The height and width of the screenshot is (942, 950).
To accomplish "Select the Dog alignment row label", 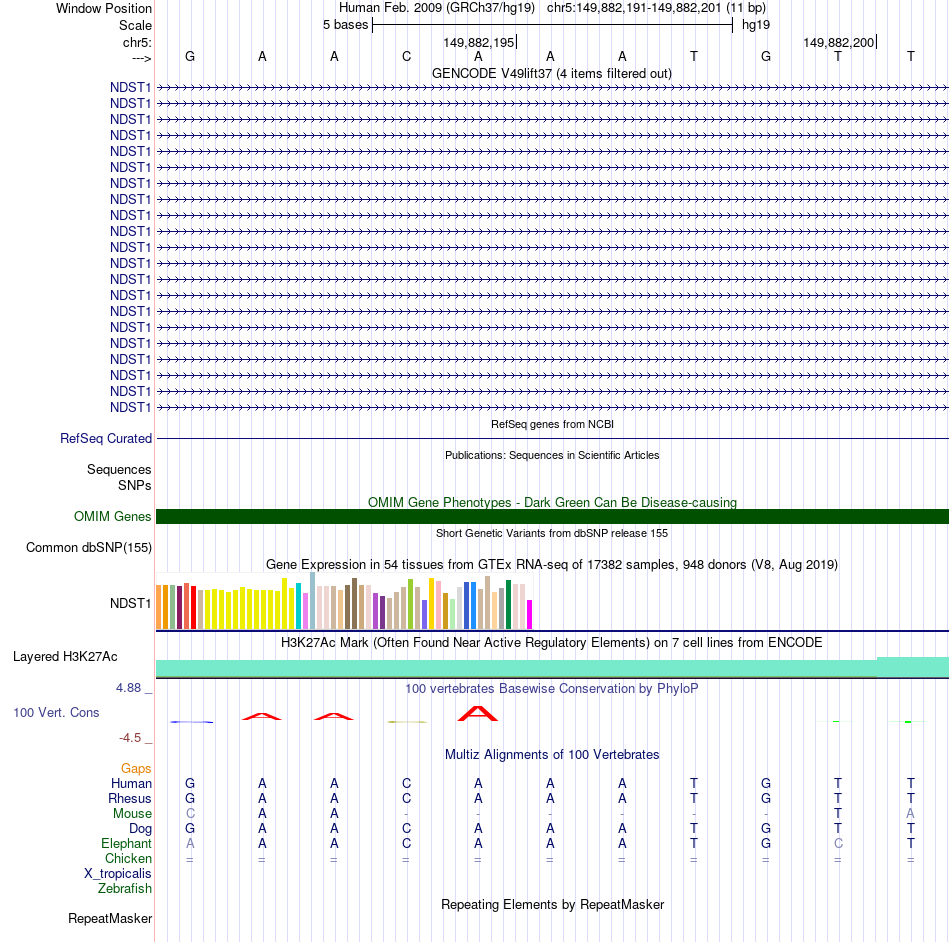I will tap(140, 829).
